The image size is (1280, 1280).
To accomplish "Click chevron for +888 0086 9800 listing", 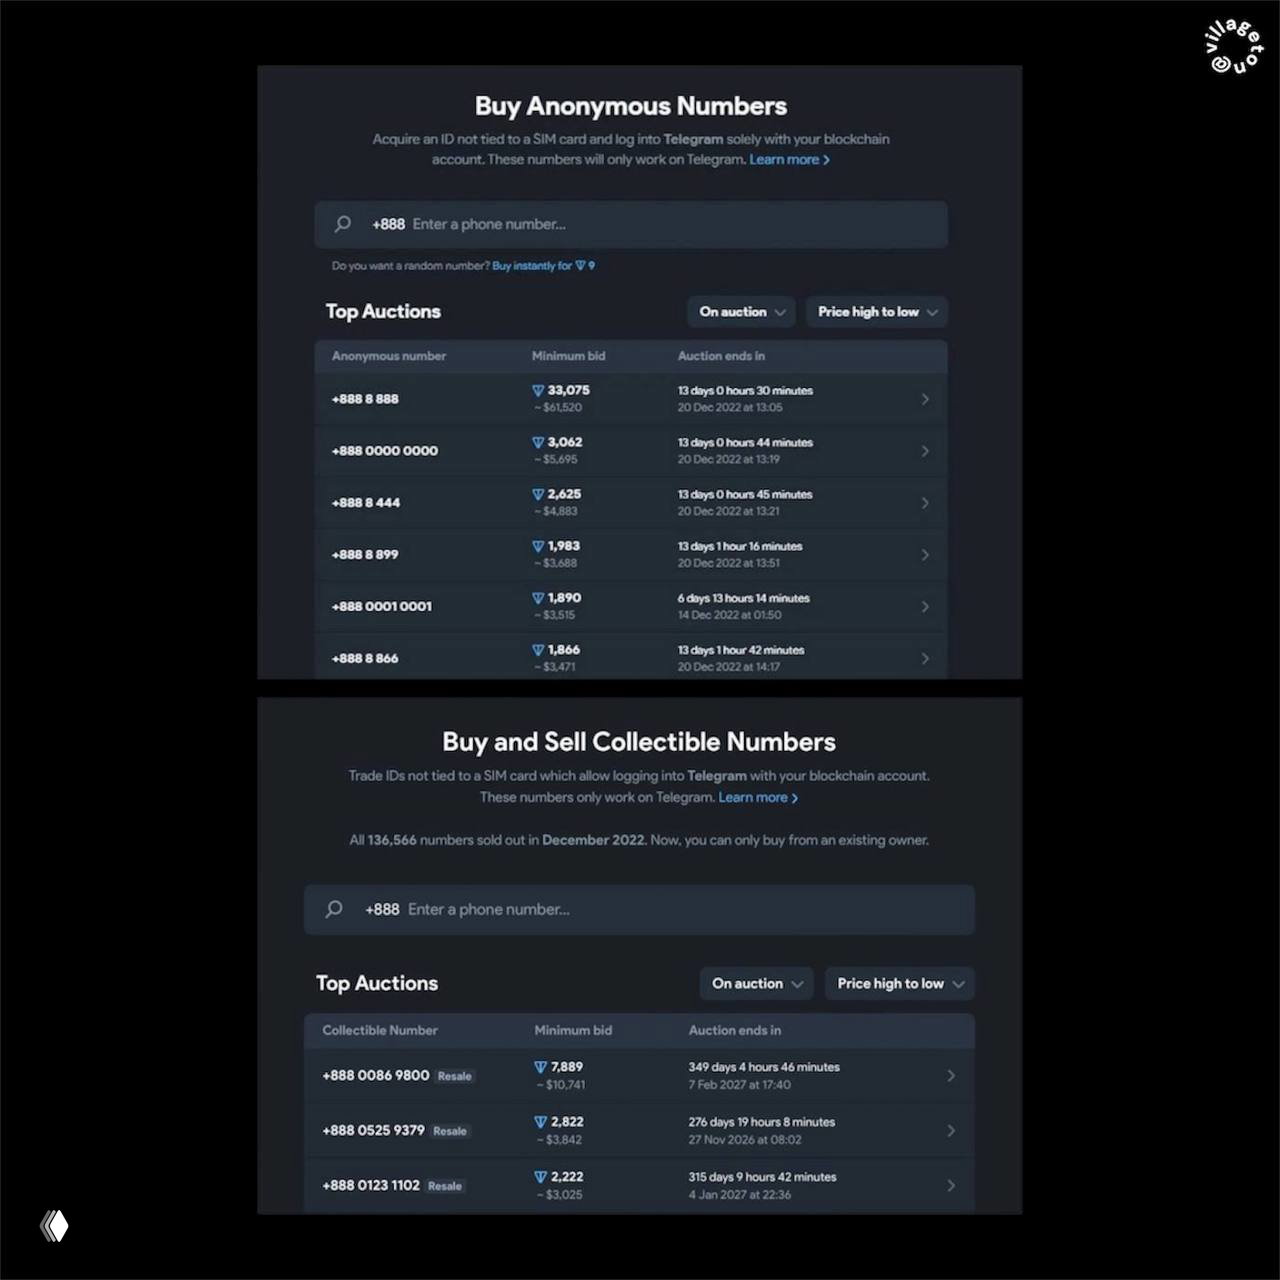I will pos(950,1076).
